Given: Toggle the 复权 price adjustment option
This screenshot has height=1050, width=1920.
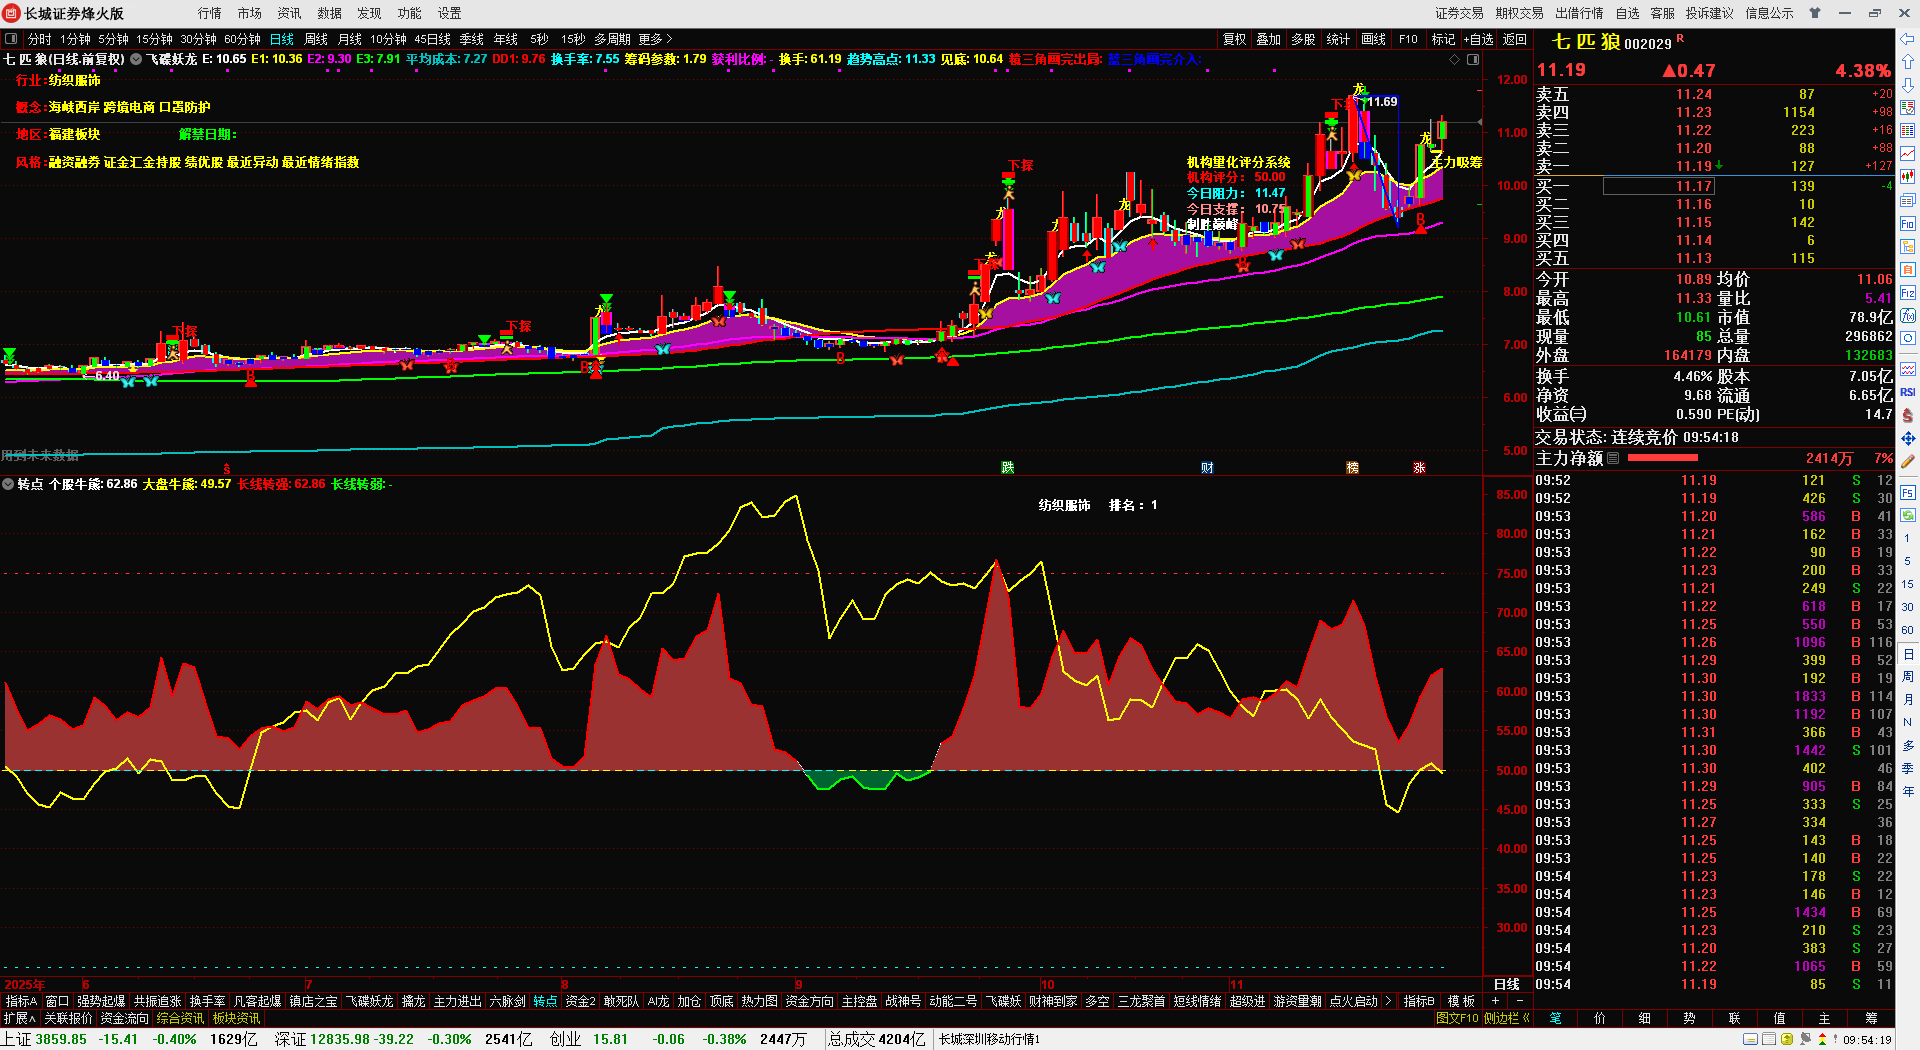Looking at the screenshot, I should pyautogui.click(x=1235, y=39).
